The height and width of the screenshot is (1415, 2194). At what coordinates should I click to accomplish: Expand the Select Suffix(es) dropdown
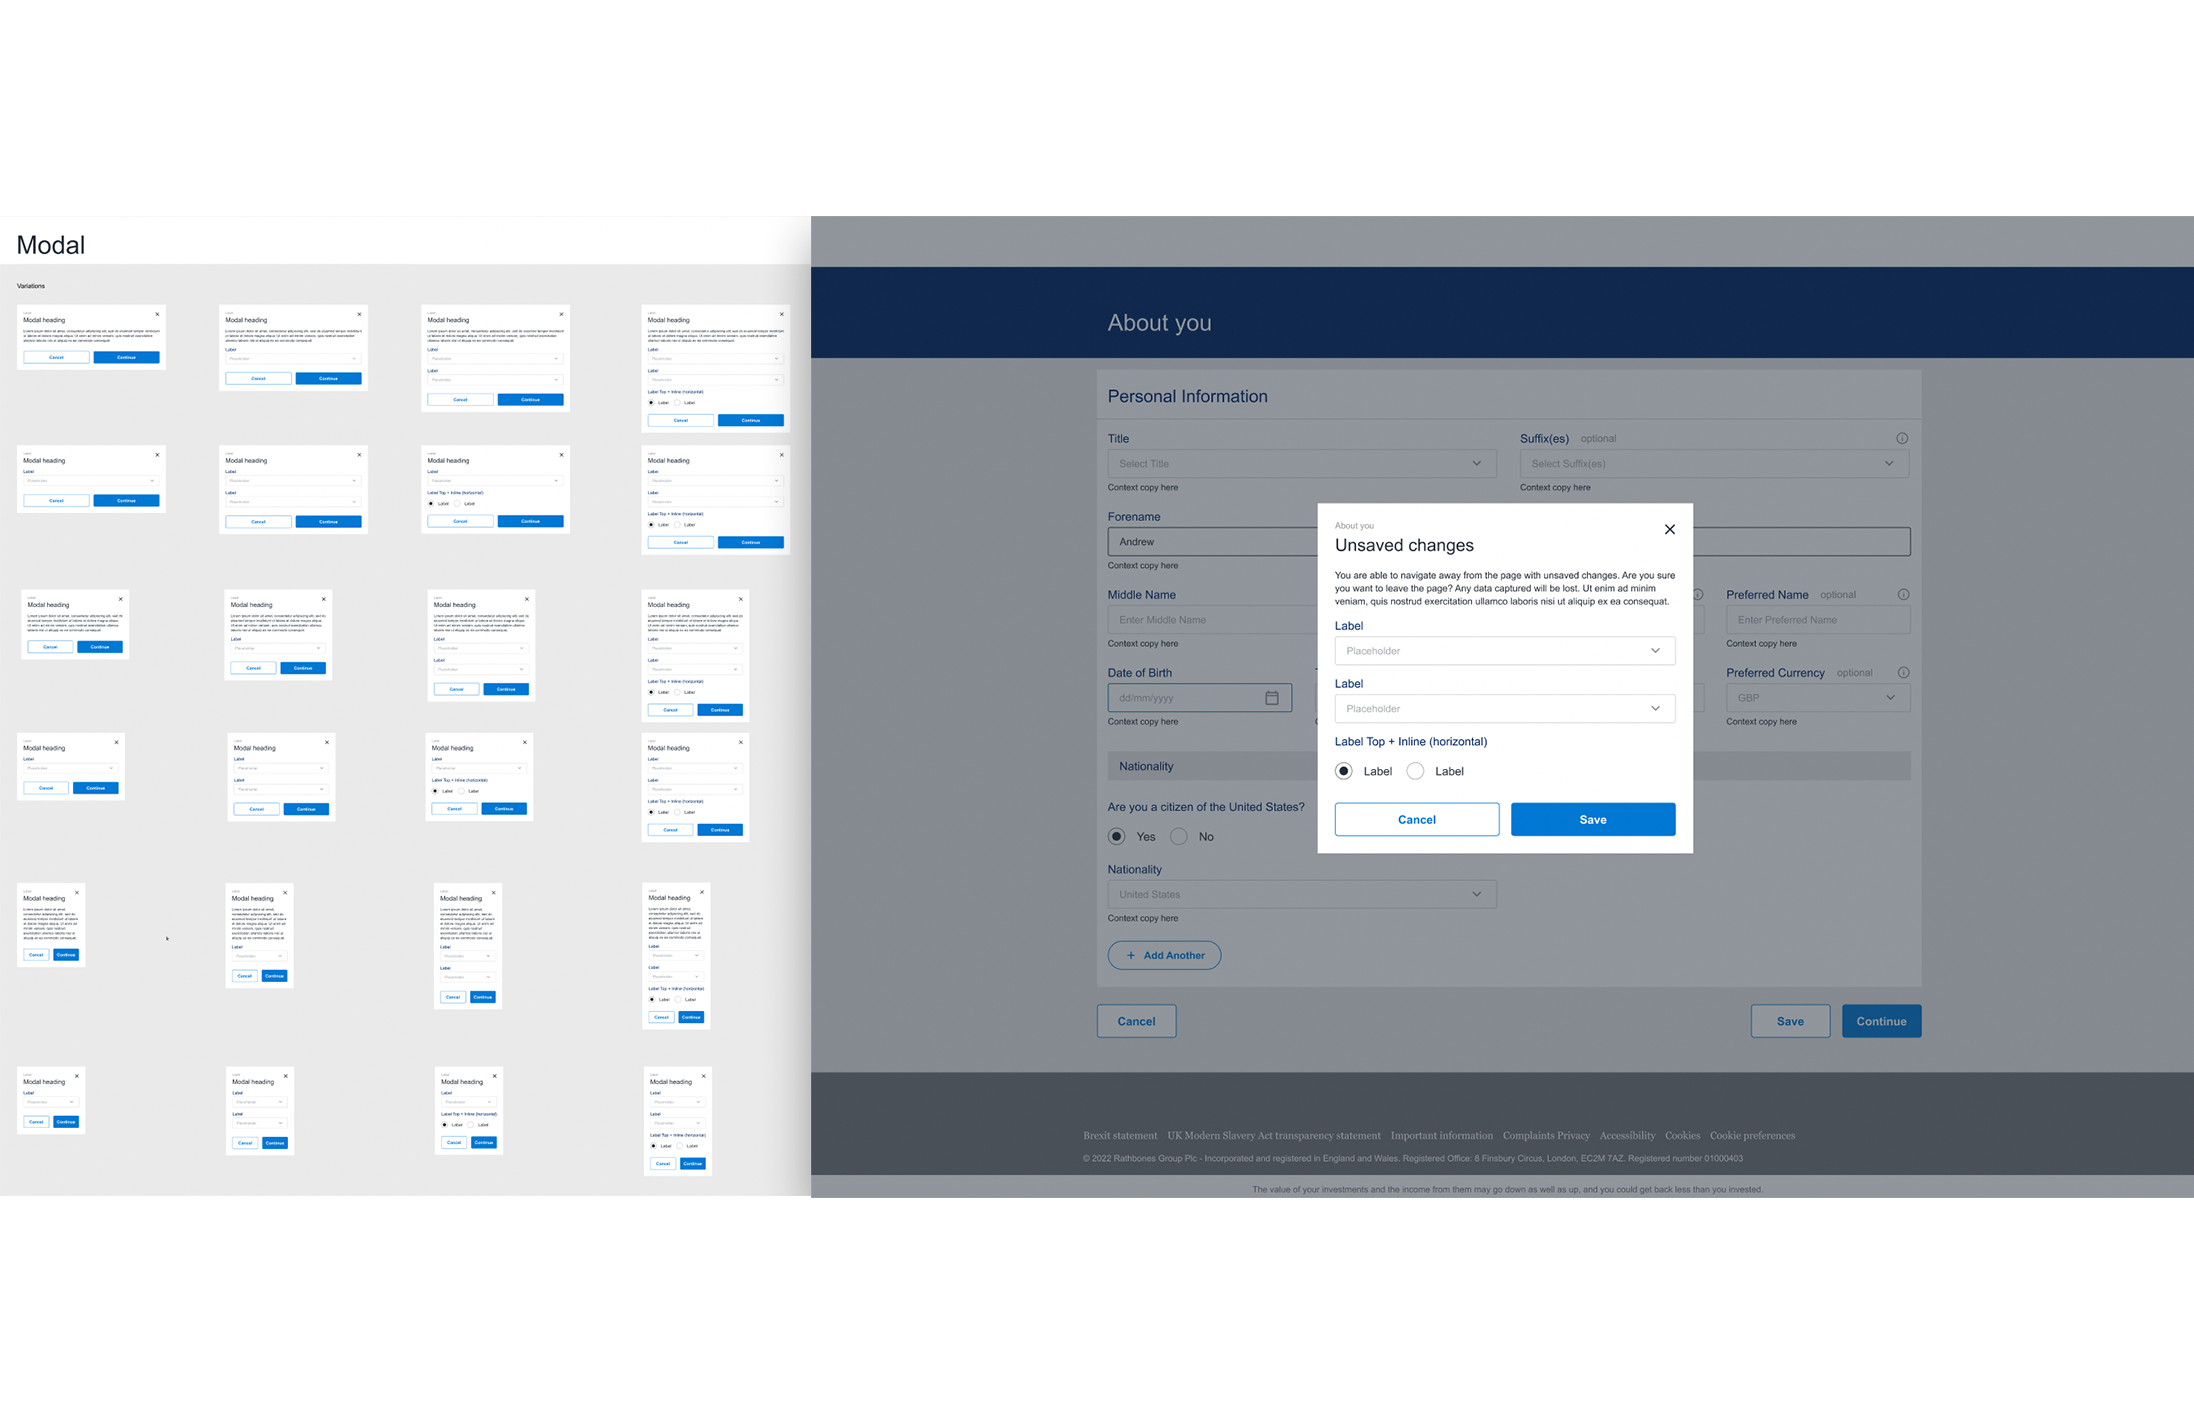point(1713,464)
